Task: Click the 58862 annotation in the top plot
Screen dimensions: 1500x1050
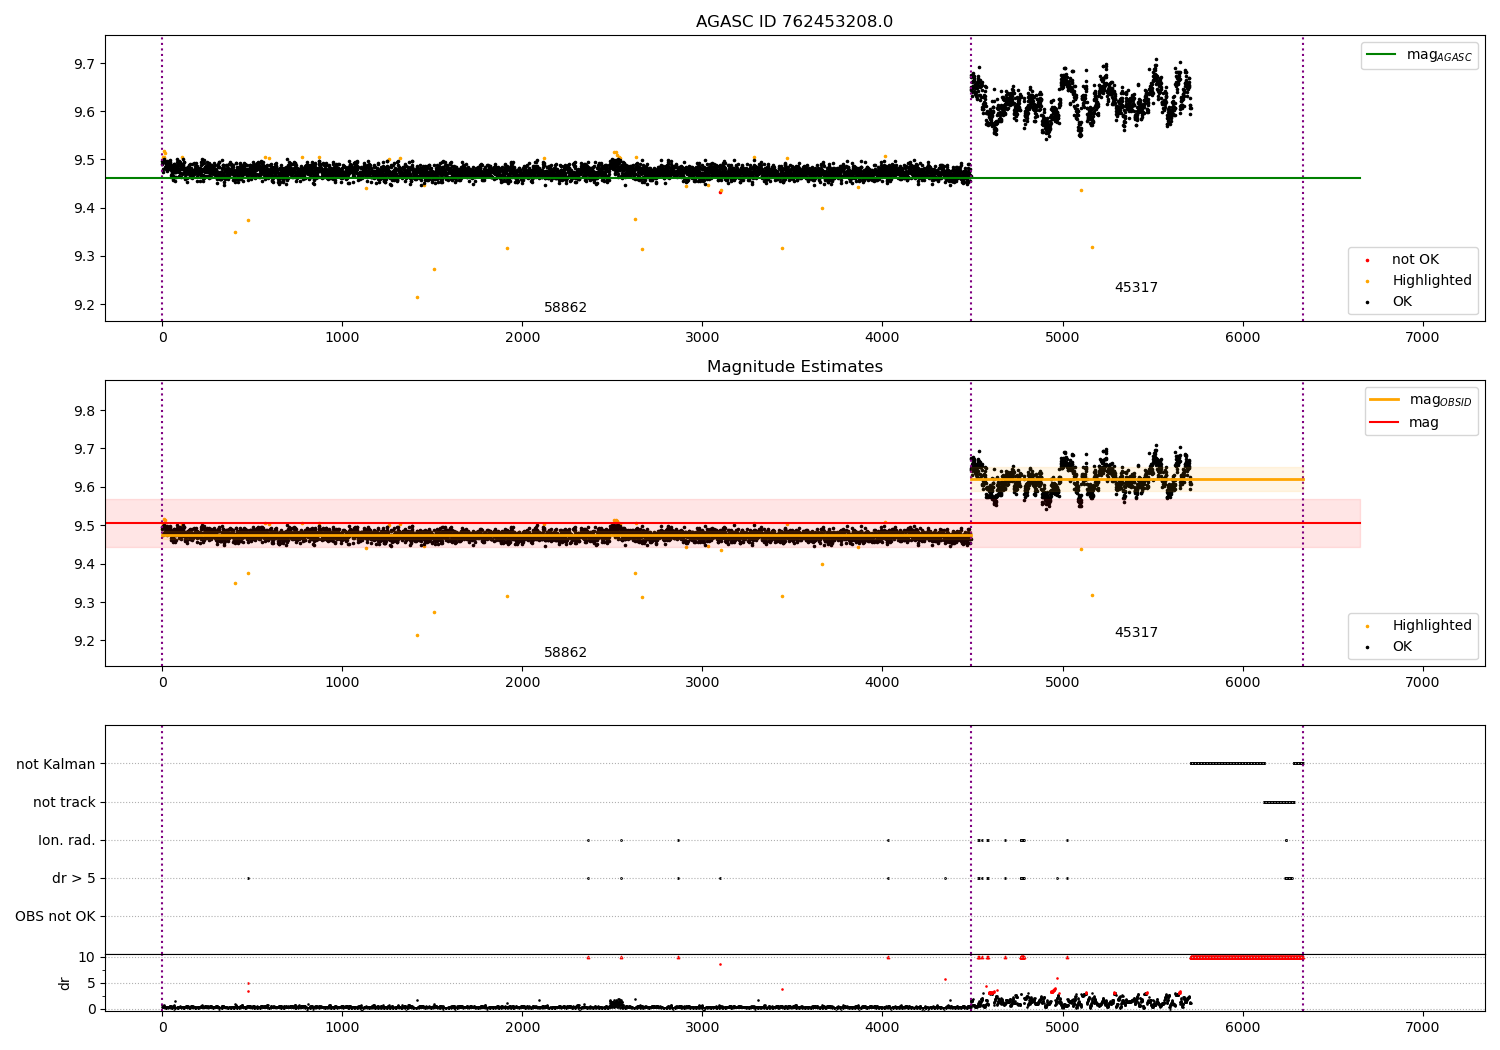Action: click(x=565, y=308)
